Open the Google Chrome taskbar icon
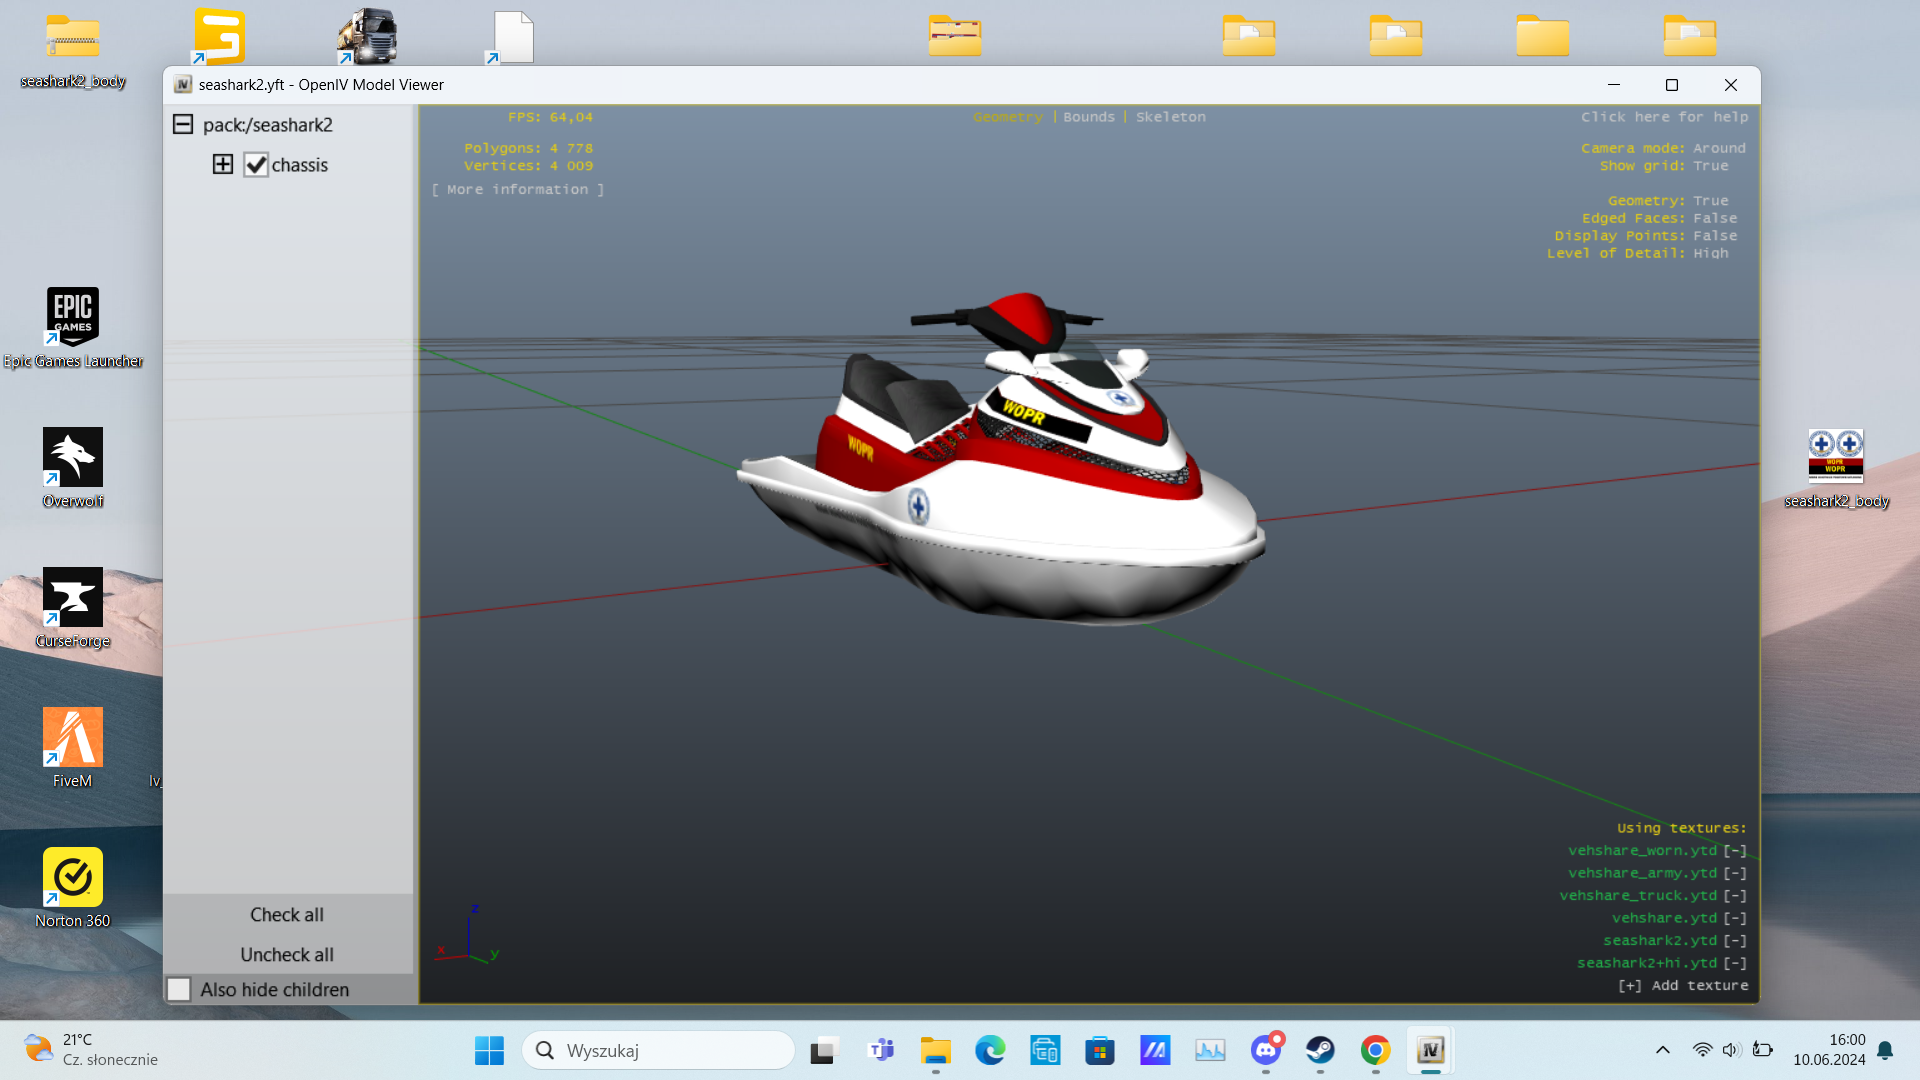 [x=1375, y=1050]
